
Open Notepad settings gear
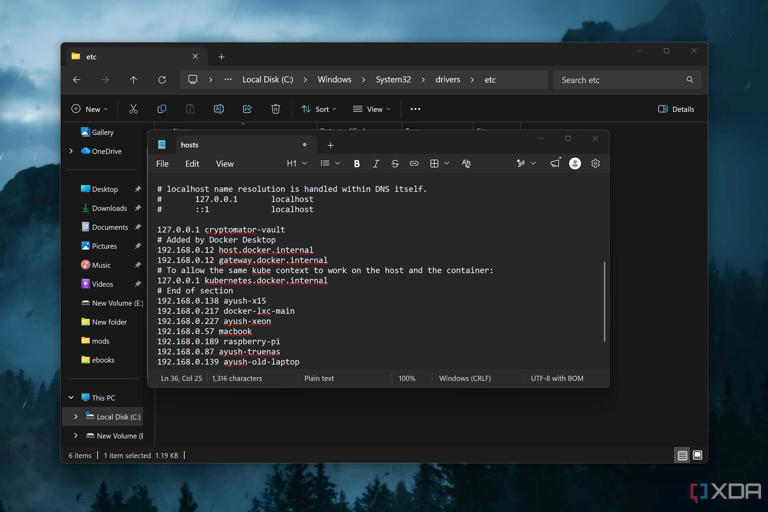(595, 164)
